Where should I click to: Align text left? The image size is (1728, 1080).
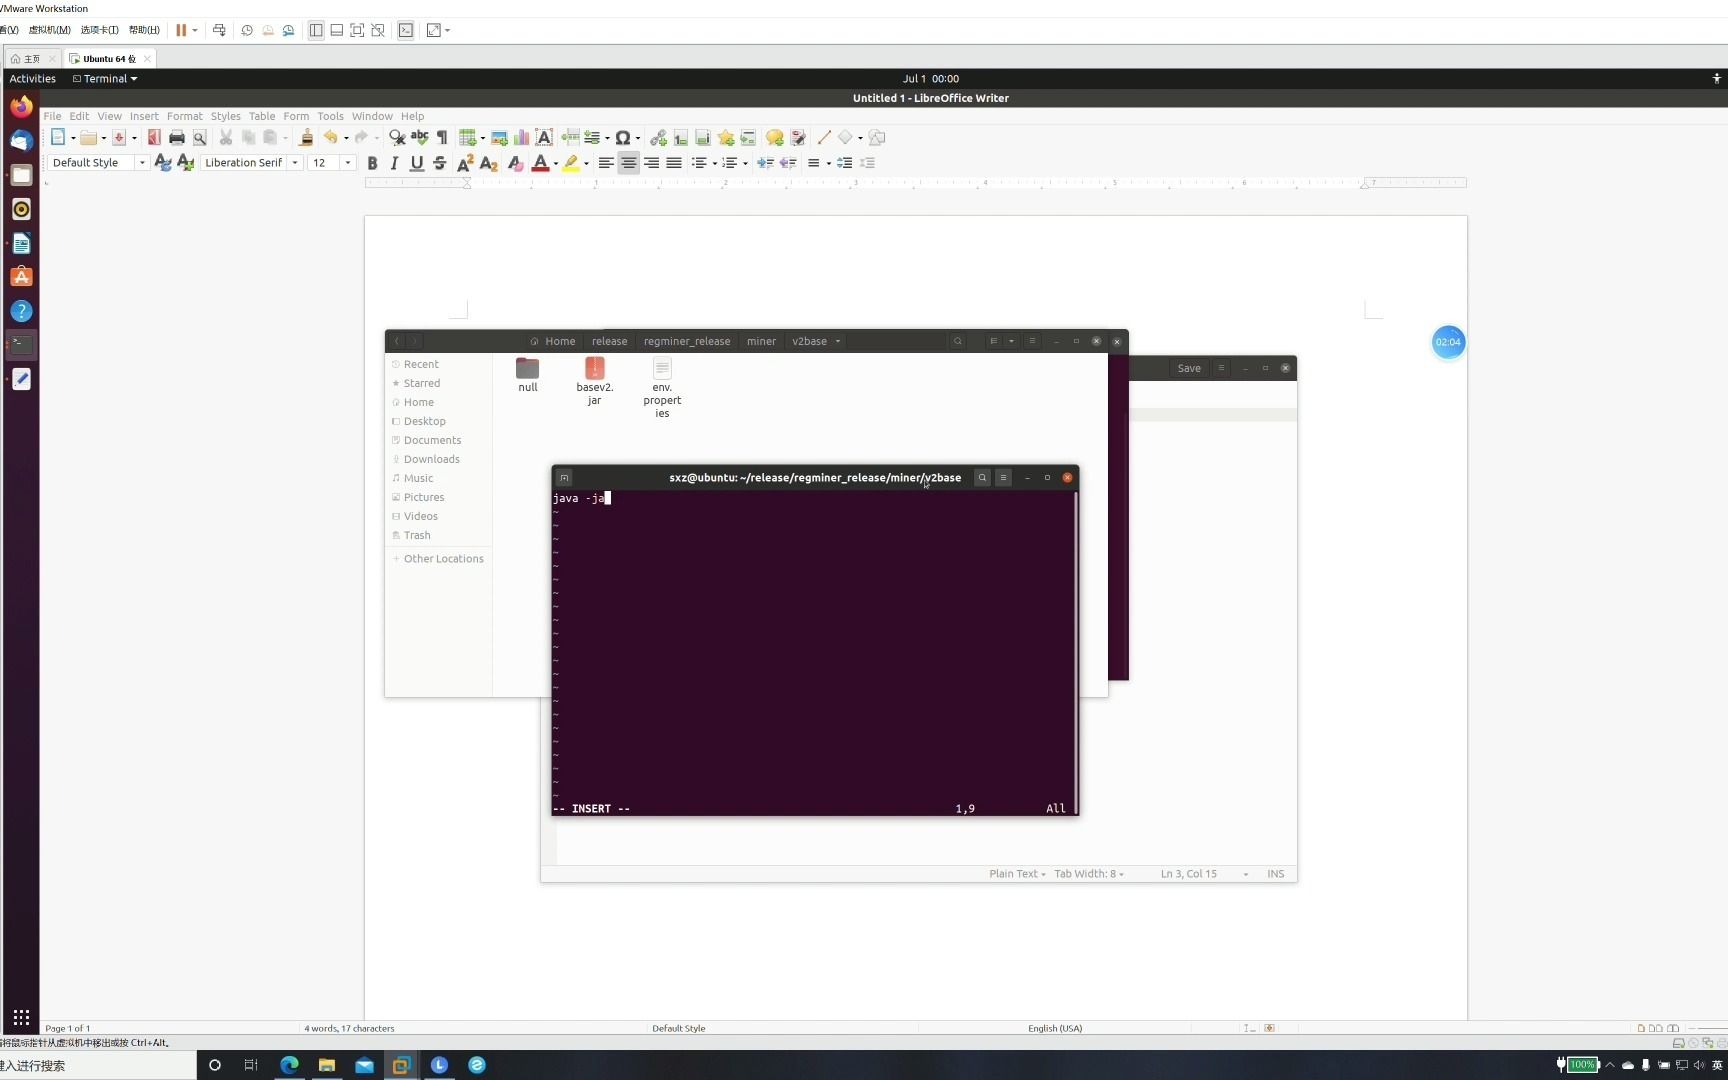pyautogui.click(x=606, y=163)
